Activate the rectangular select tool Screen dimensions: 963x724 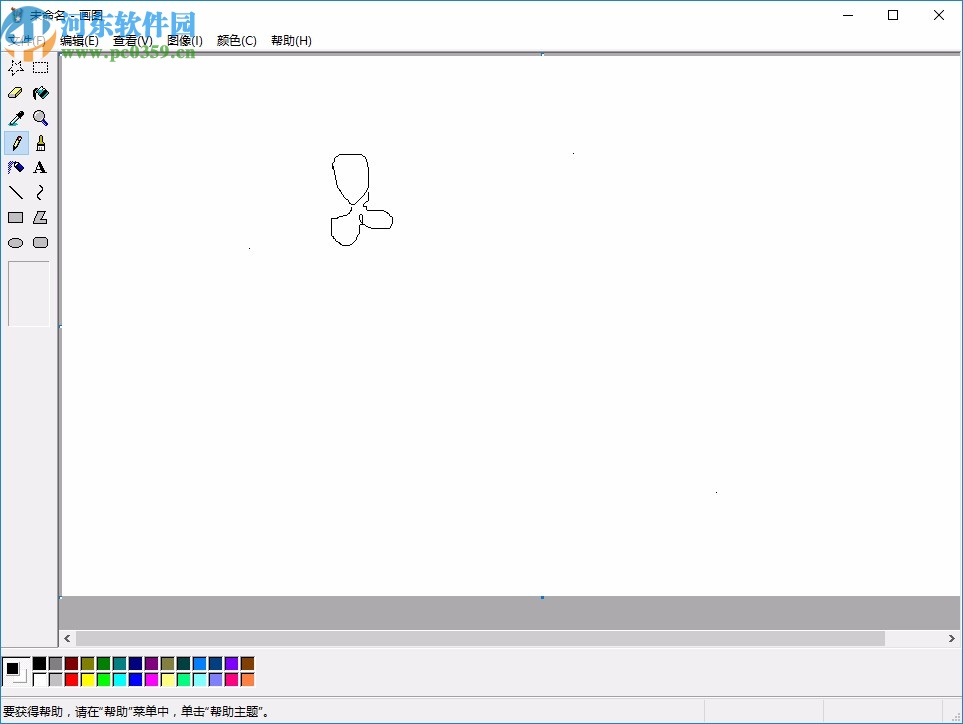tap(40, 68)
